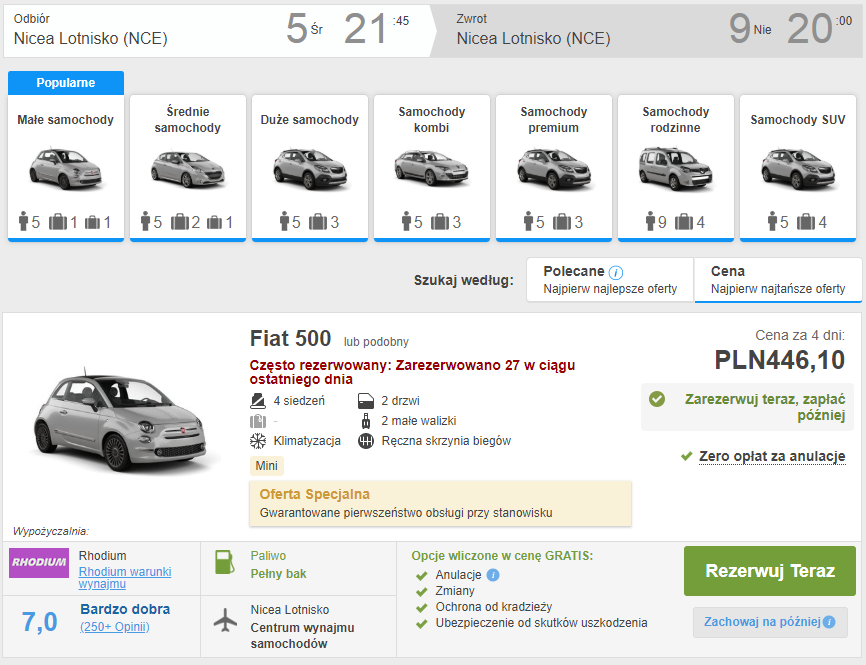
Task: Click the info icon beside Anulacje
Action: click(493, 575)
